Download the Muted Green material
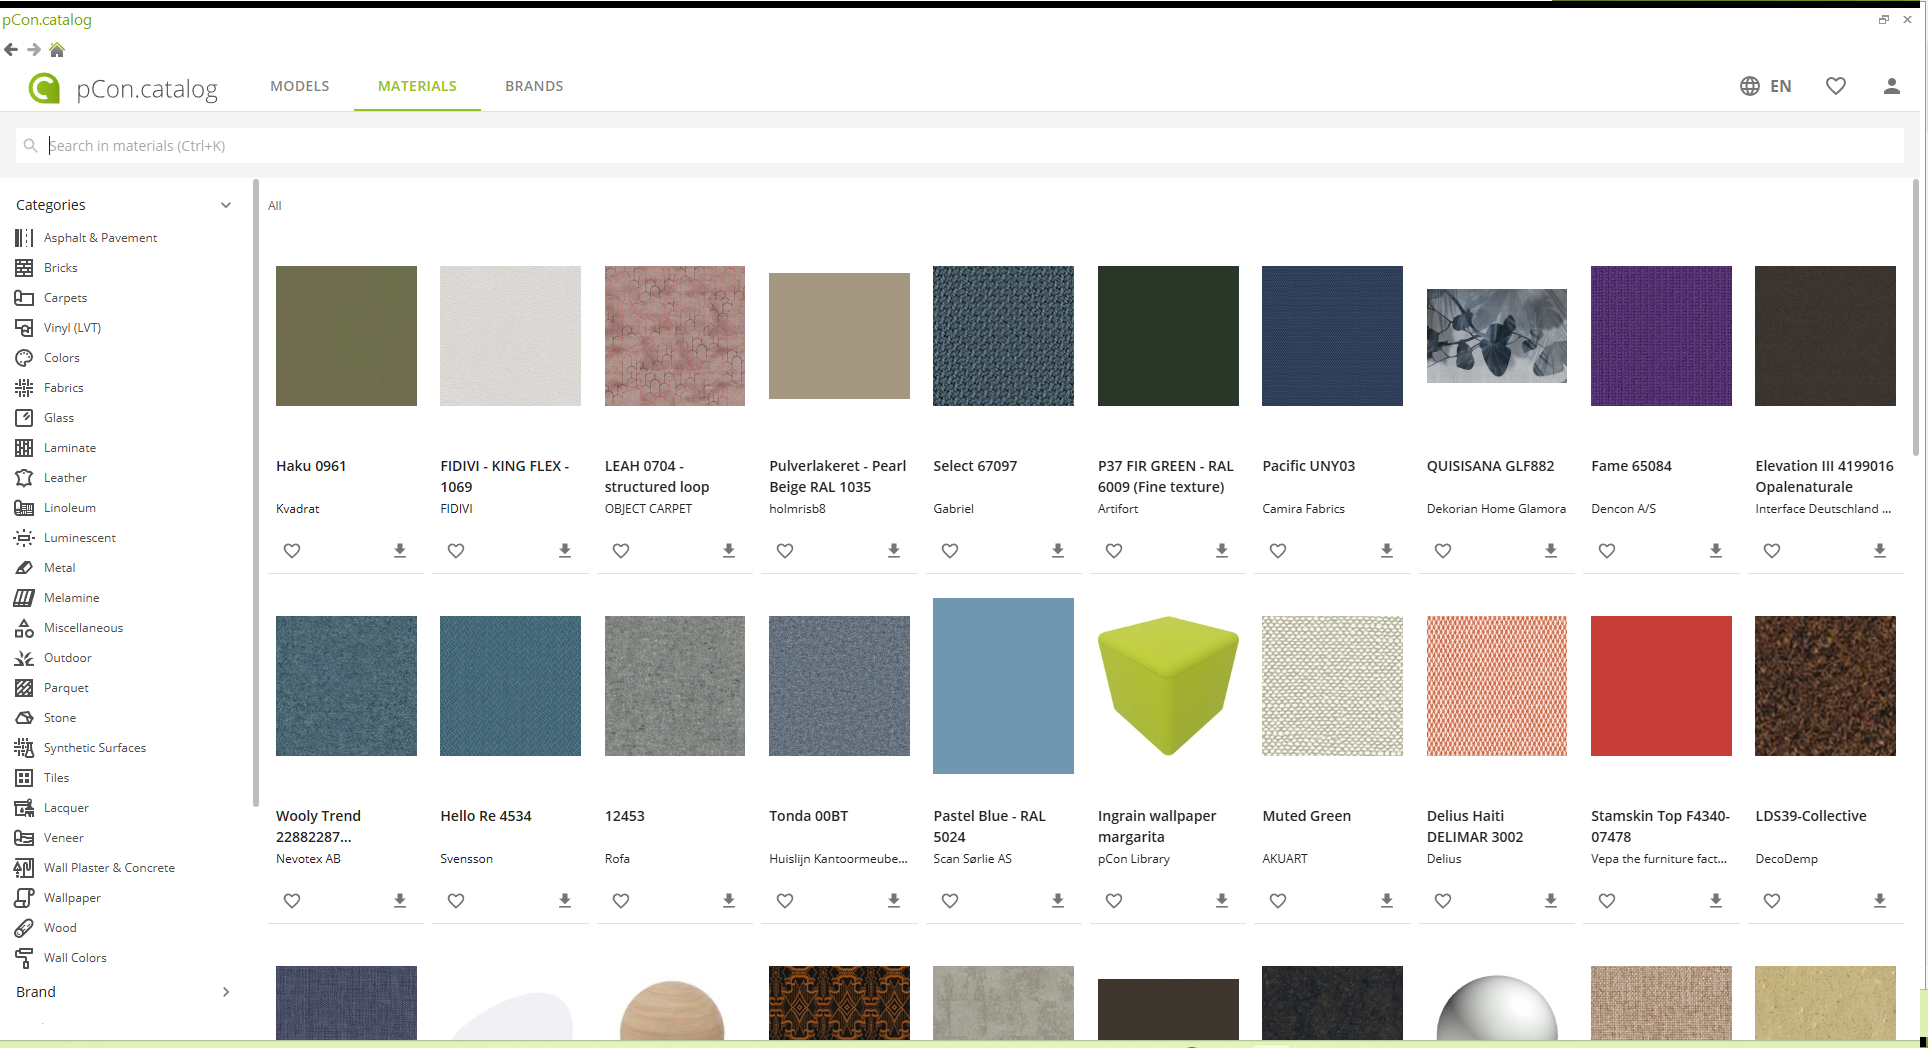1928x1048 pixels. pyautogui.click(x=1387, y=900)
